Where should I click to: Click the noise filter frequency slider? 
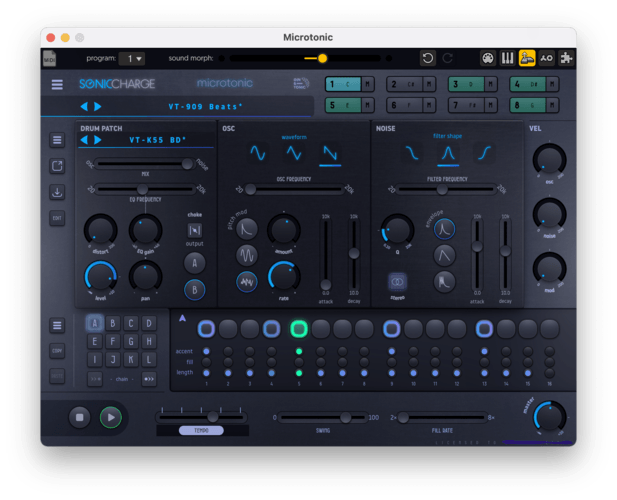point(446,190)
